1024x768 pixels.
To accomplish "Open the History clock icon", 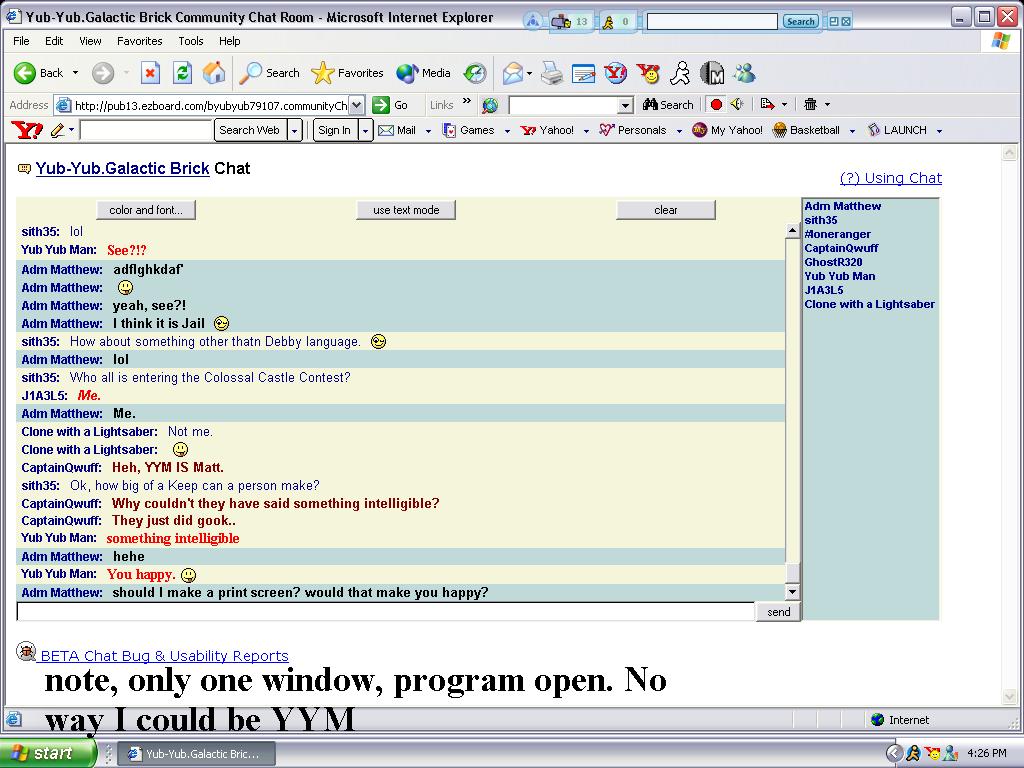I will [475, 73].
